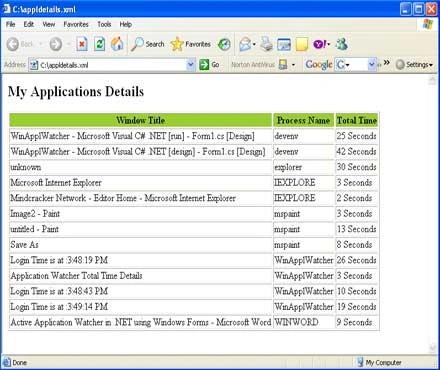Click 'Login Time is at :3:48:19 PM' cell

tap(141, 260)
